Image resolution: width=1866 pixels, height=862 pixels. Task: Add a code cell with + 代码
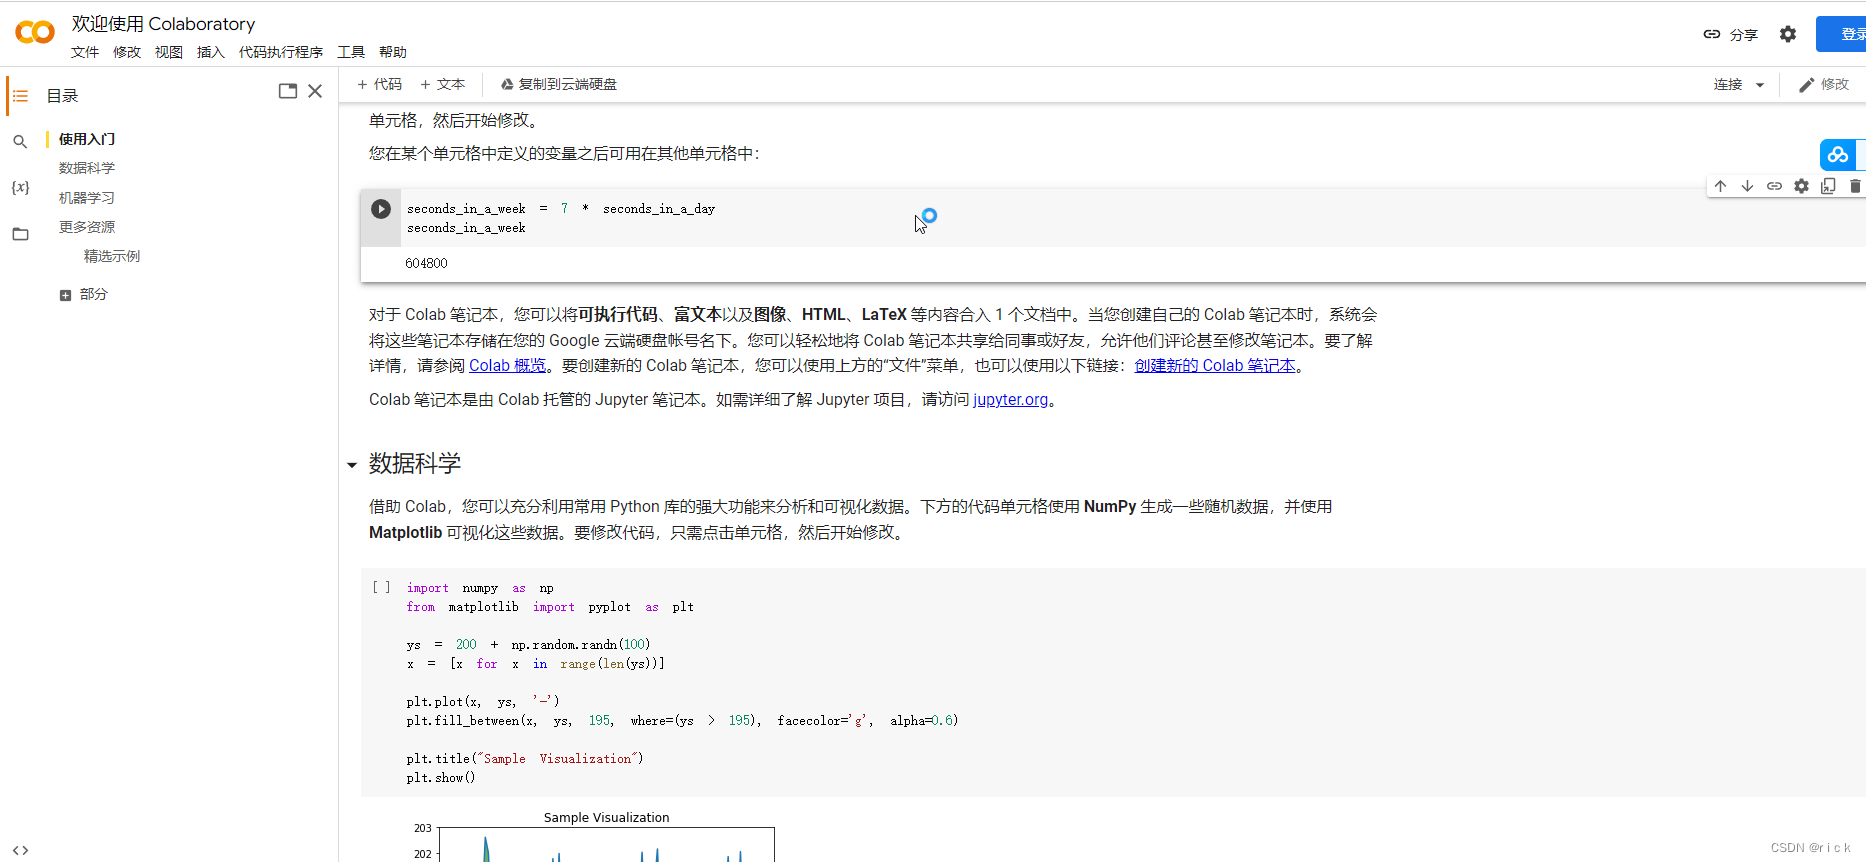click(x=379, y=84)
